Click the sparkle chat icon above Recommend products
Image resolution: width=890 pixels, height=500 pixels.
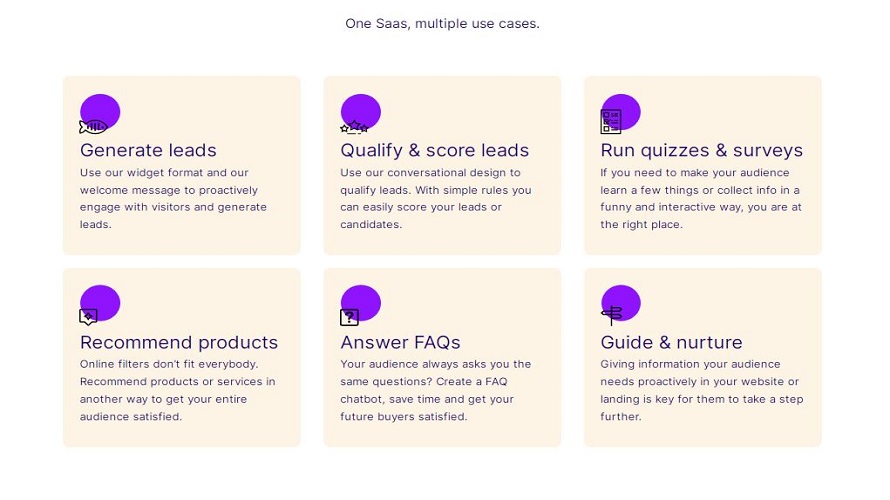click(x=89, y=317)
